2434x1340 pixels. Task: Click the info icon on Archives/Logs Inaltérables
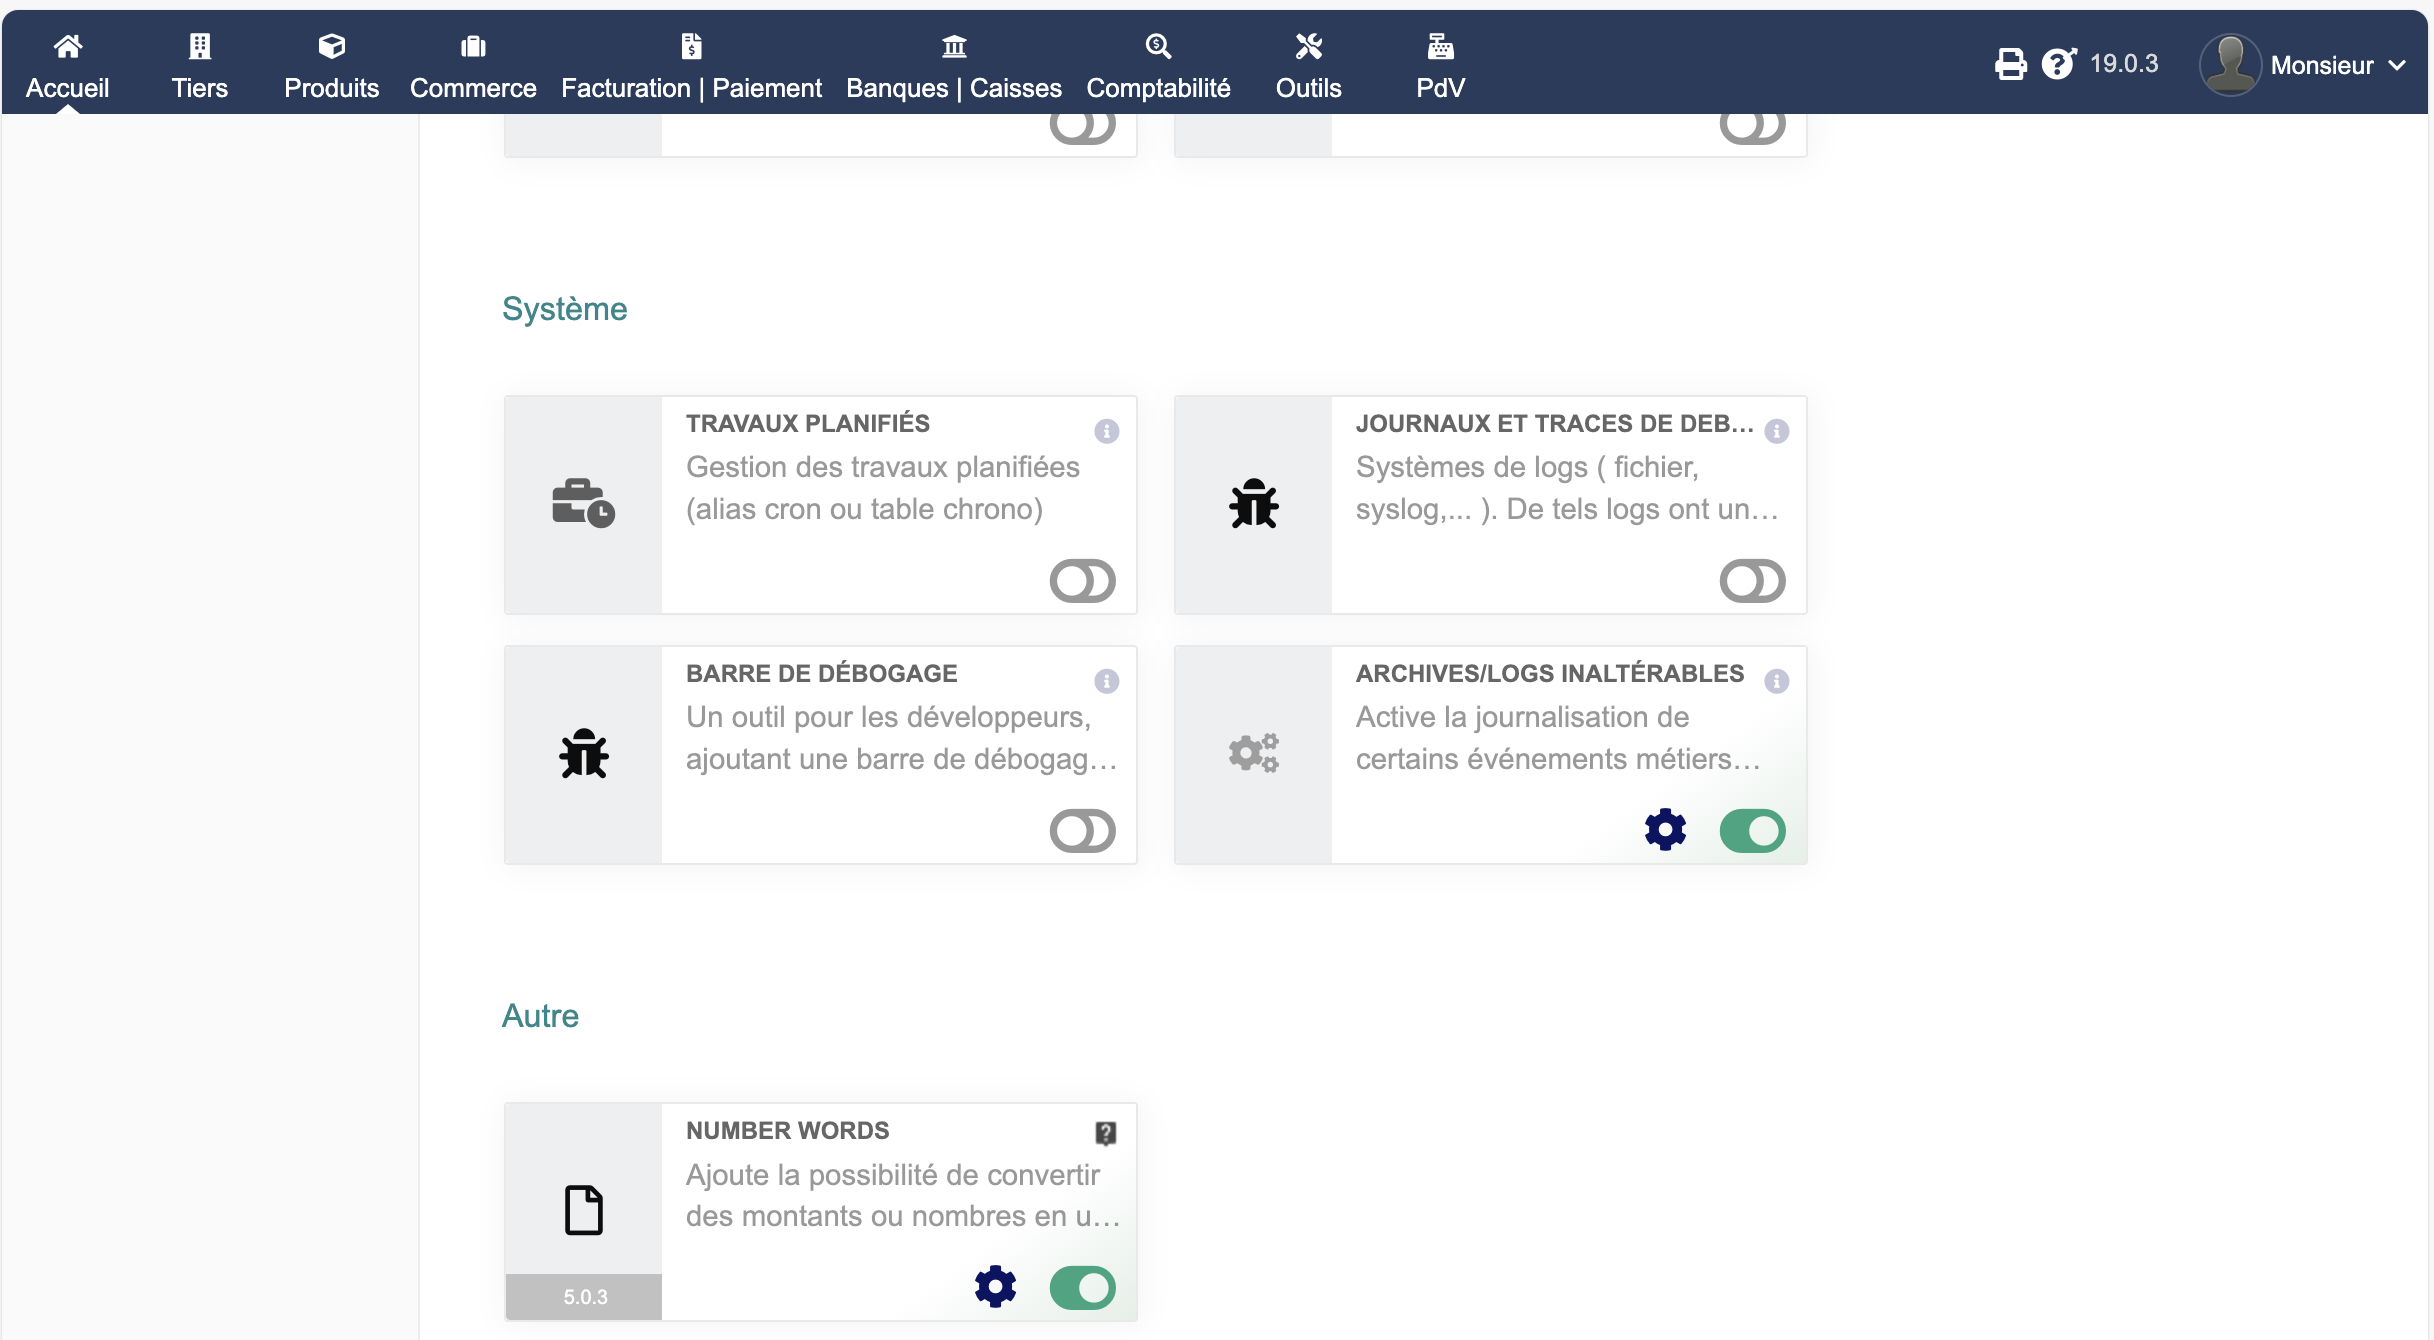click(1776, 681)
